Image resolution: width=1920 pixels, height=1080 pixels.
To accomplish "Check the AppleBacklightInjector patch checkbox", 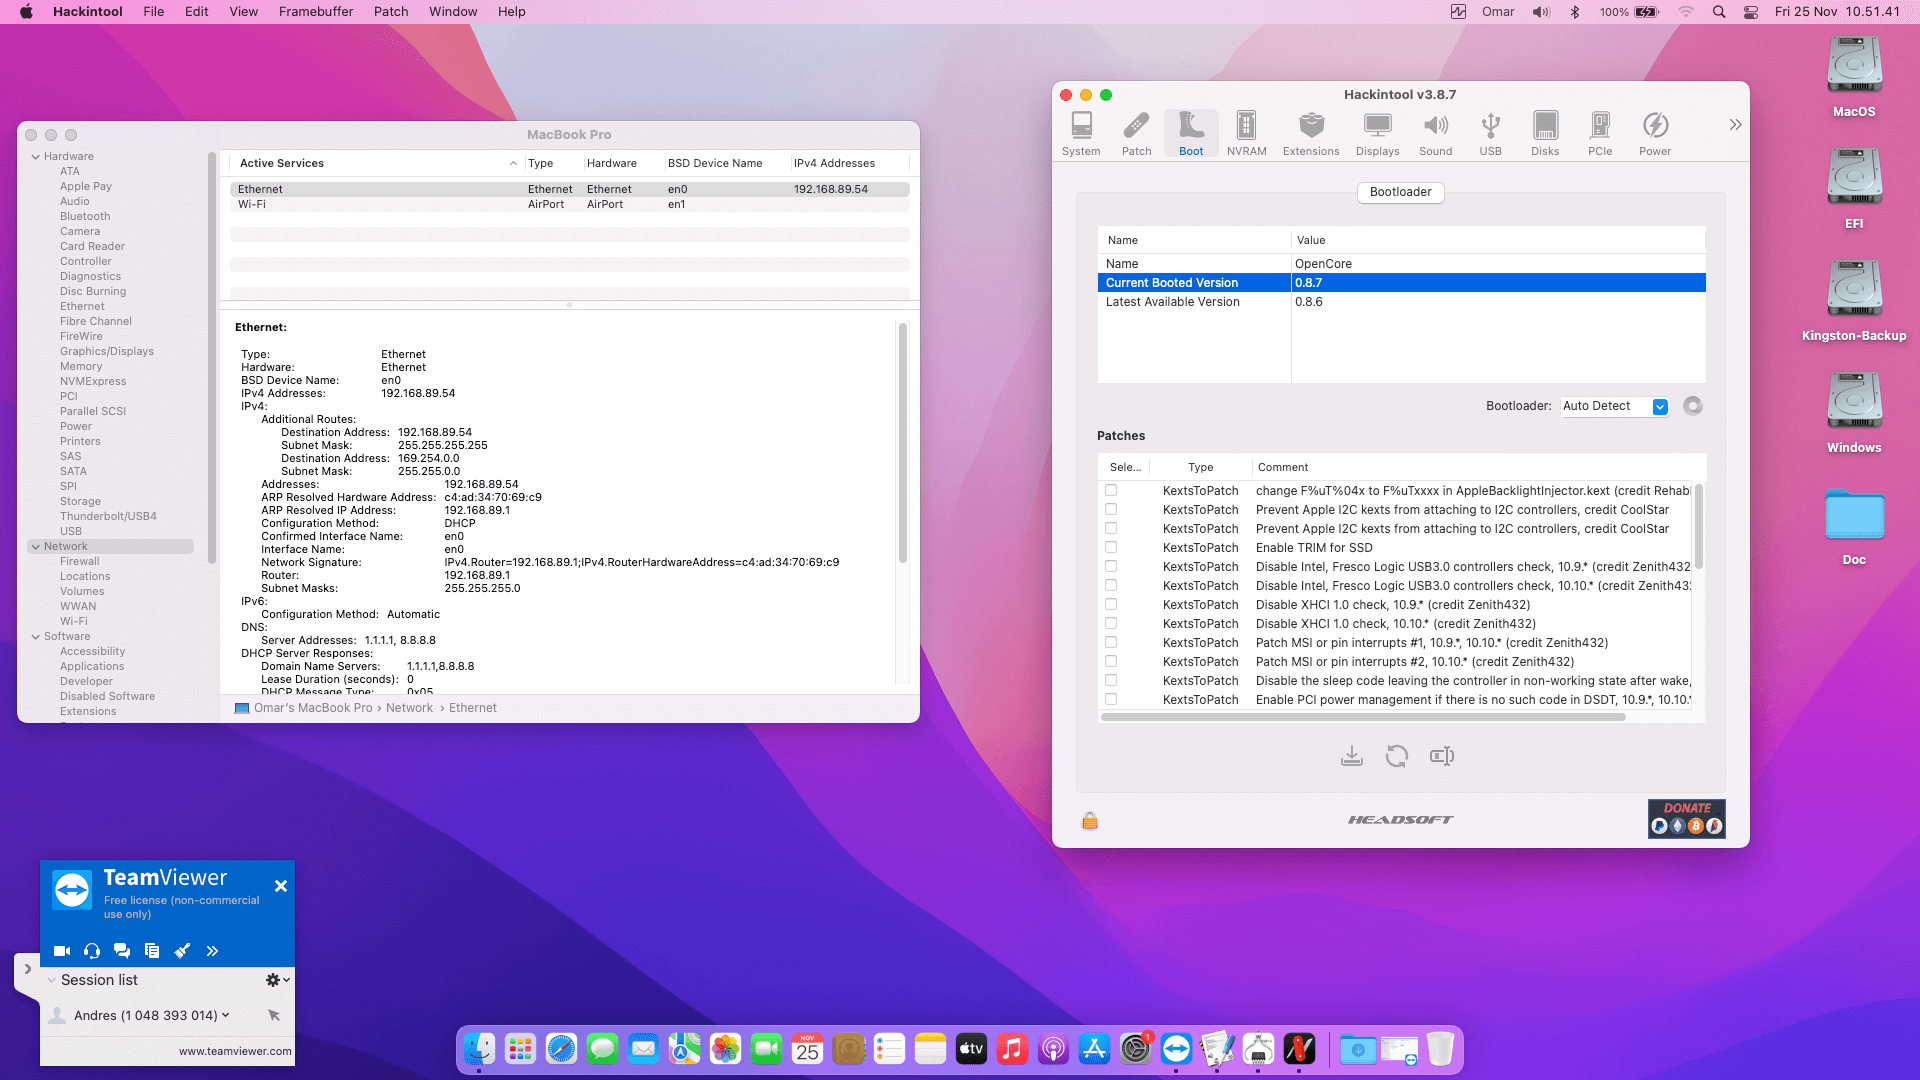I will tap(1111, 490).
